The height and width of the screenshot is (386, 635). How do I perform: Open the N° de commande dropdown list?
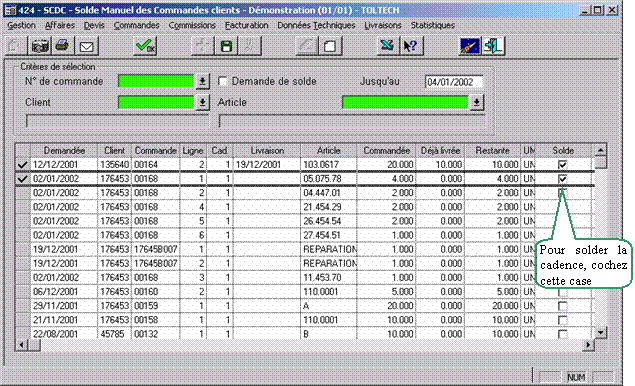pos(202,81)
